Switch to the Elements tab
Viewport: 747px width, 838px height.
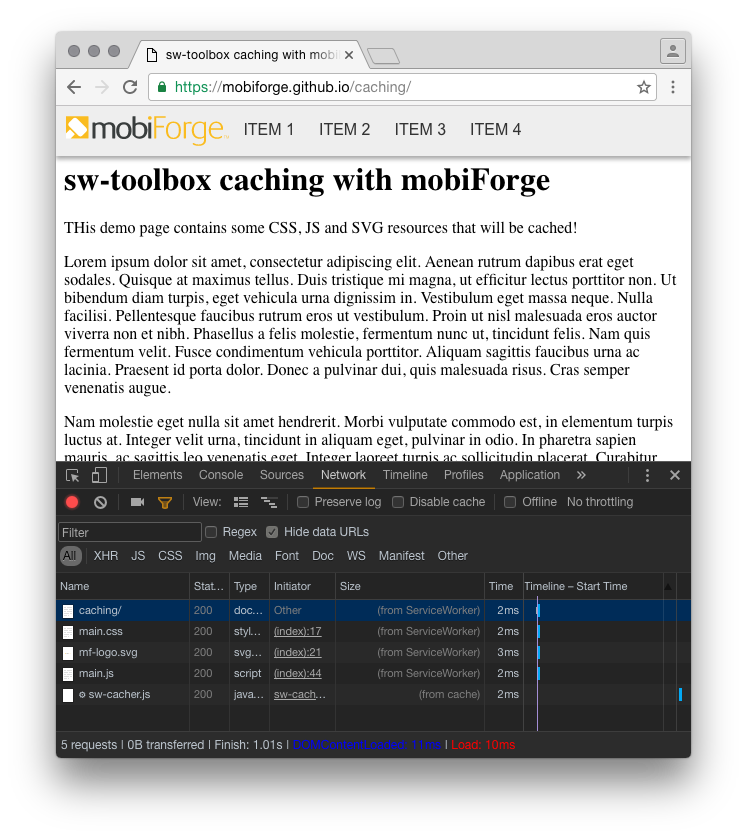click(x=158, y=475)
